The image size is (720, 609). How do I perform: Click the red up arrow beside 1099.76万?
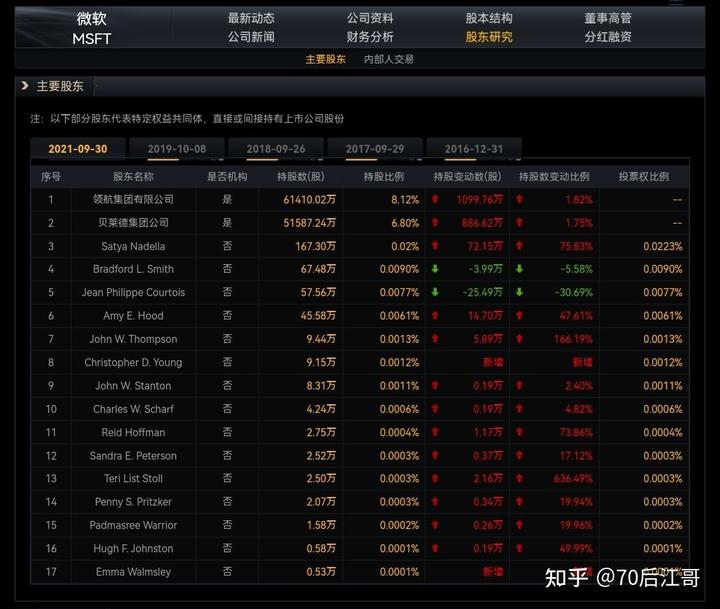[x=435, y=199]
